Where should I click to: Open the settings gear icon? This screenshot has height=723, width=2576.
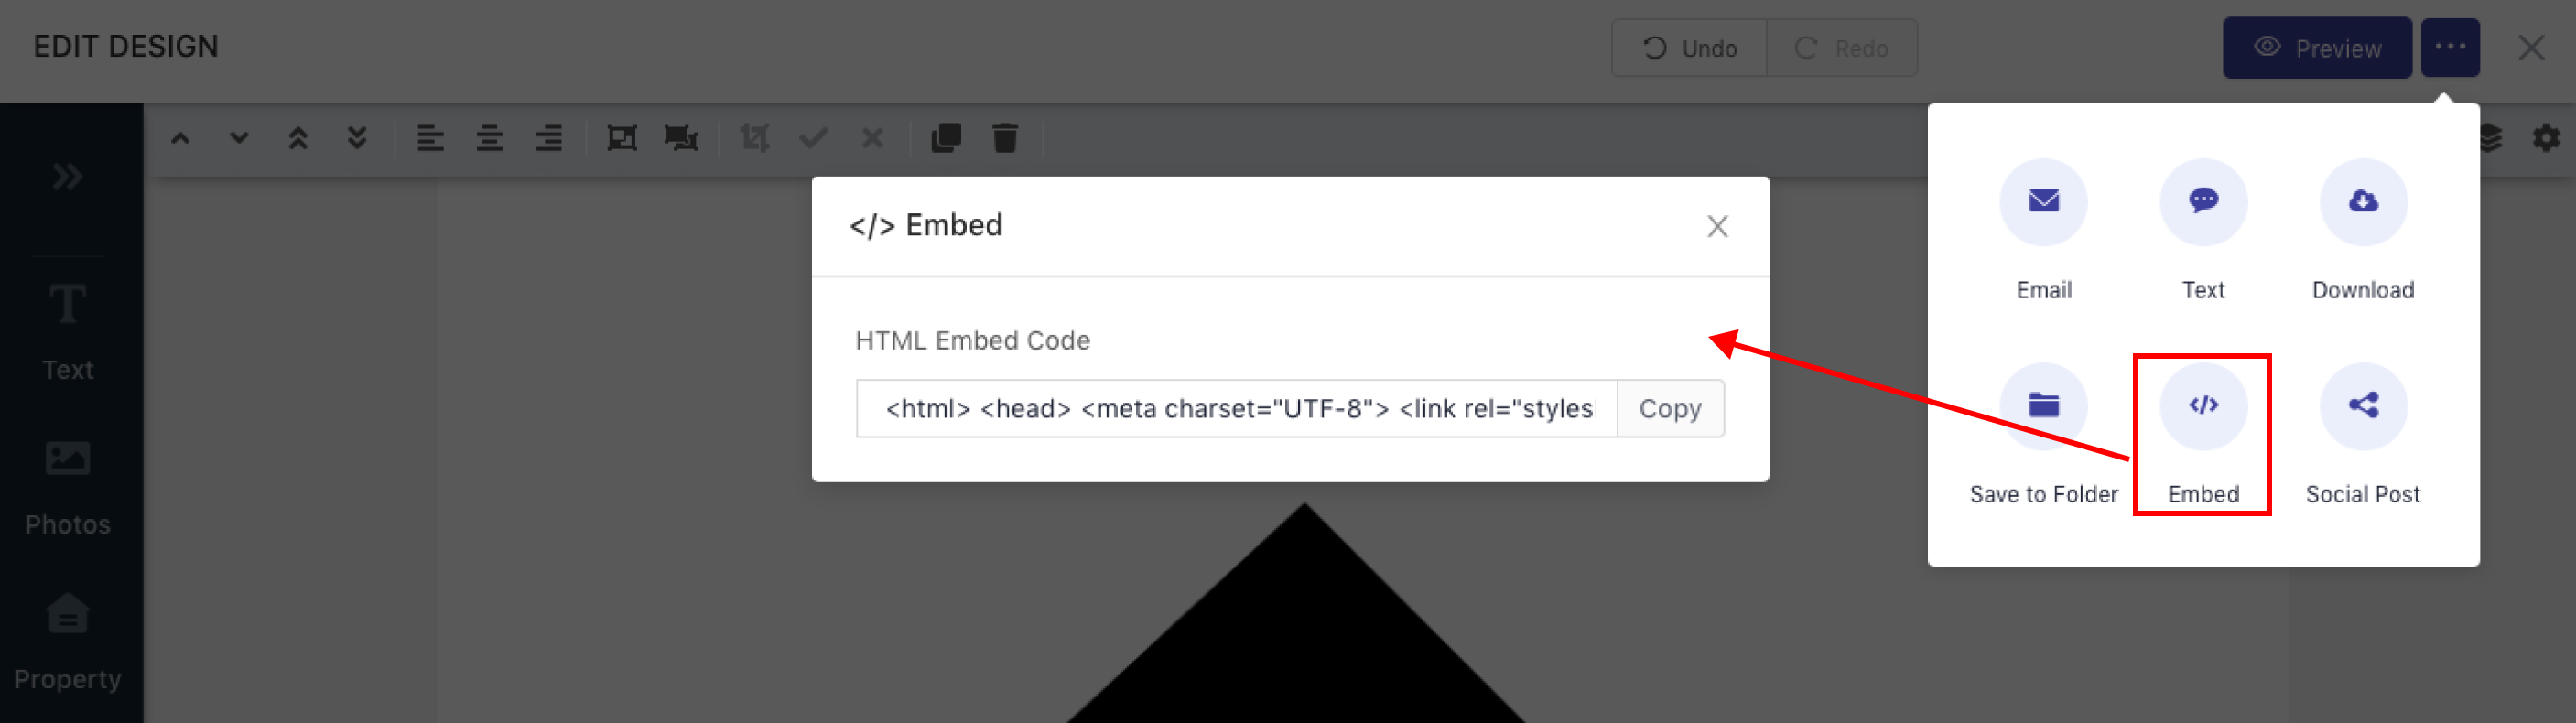(x=2546, y=138)
